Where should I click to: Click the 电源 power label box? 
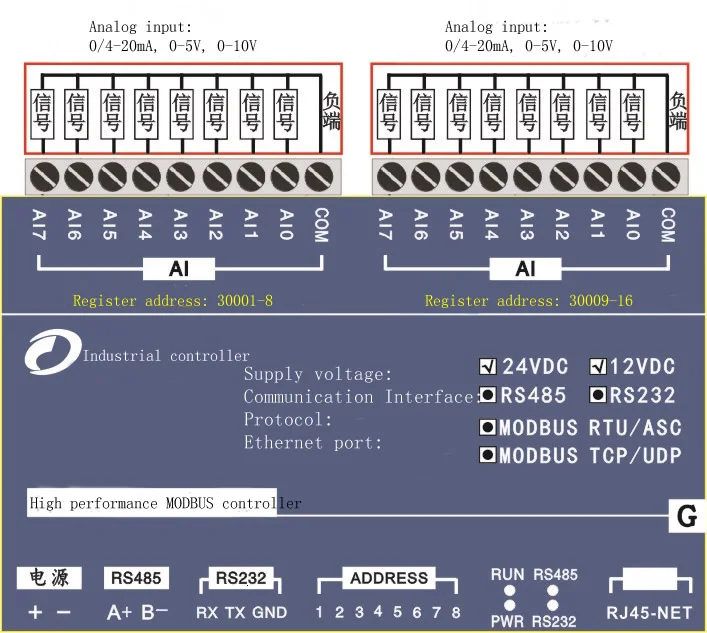[49, 578]
